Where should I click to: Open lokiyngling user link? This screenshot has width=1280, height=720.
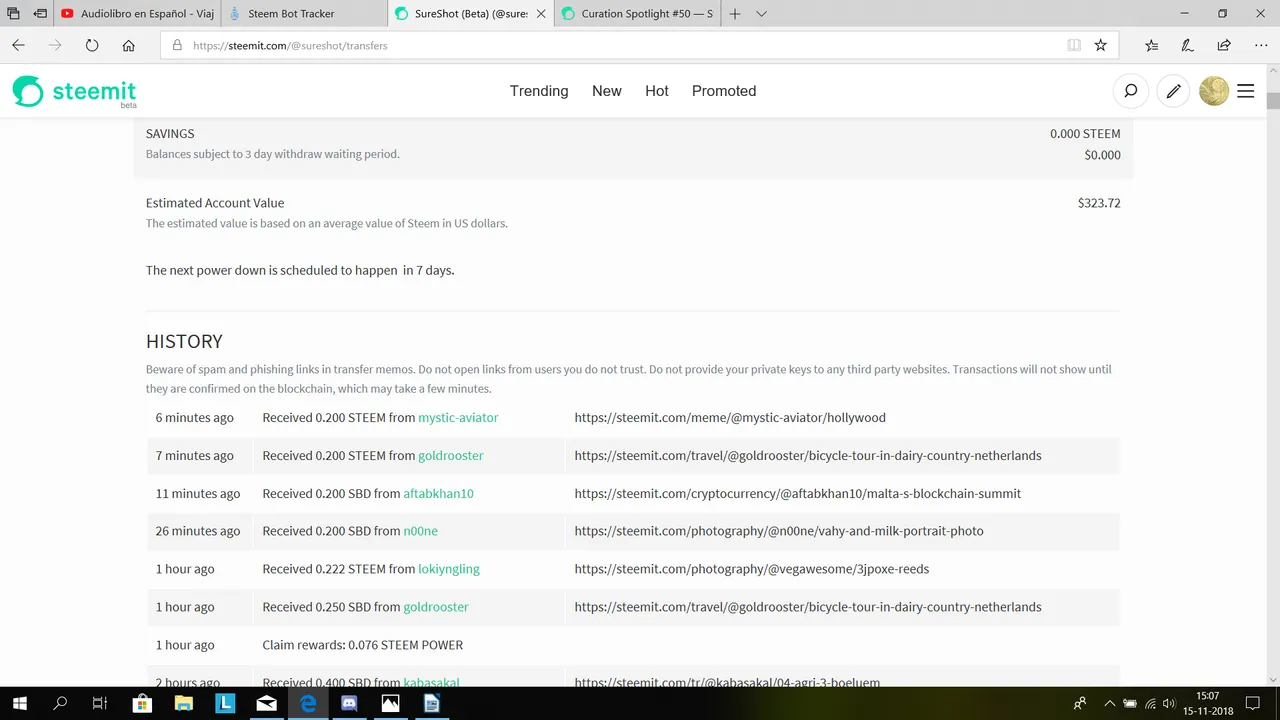point(449,569)
